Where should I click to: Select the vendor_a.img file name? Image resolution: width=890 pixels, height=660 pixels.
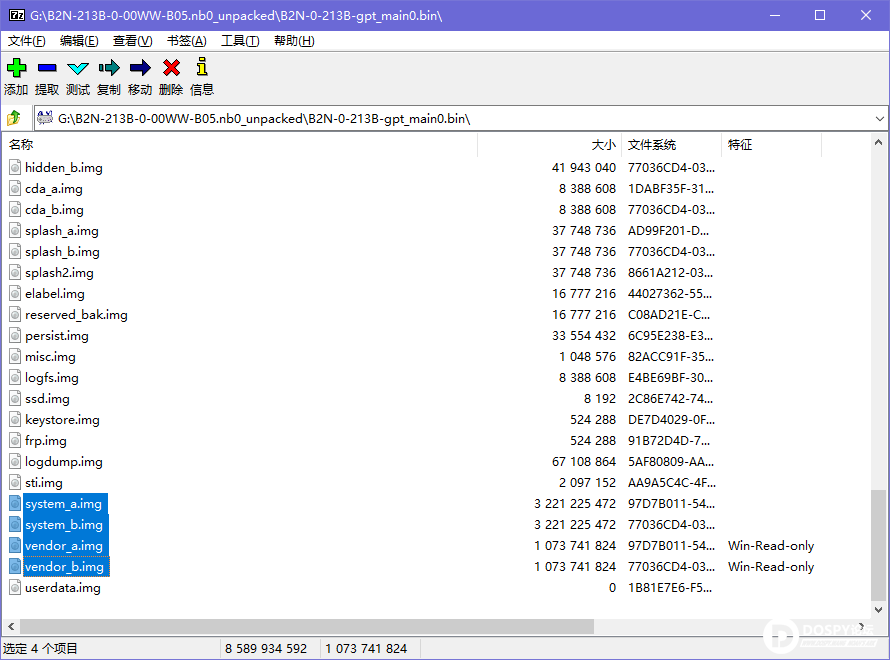tap(64, 545)
